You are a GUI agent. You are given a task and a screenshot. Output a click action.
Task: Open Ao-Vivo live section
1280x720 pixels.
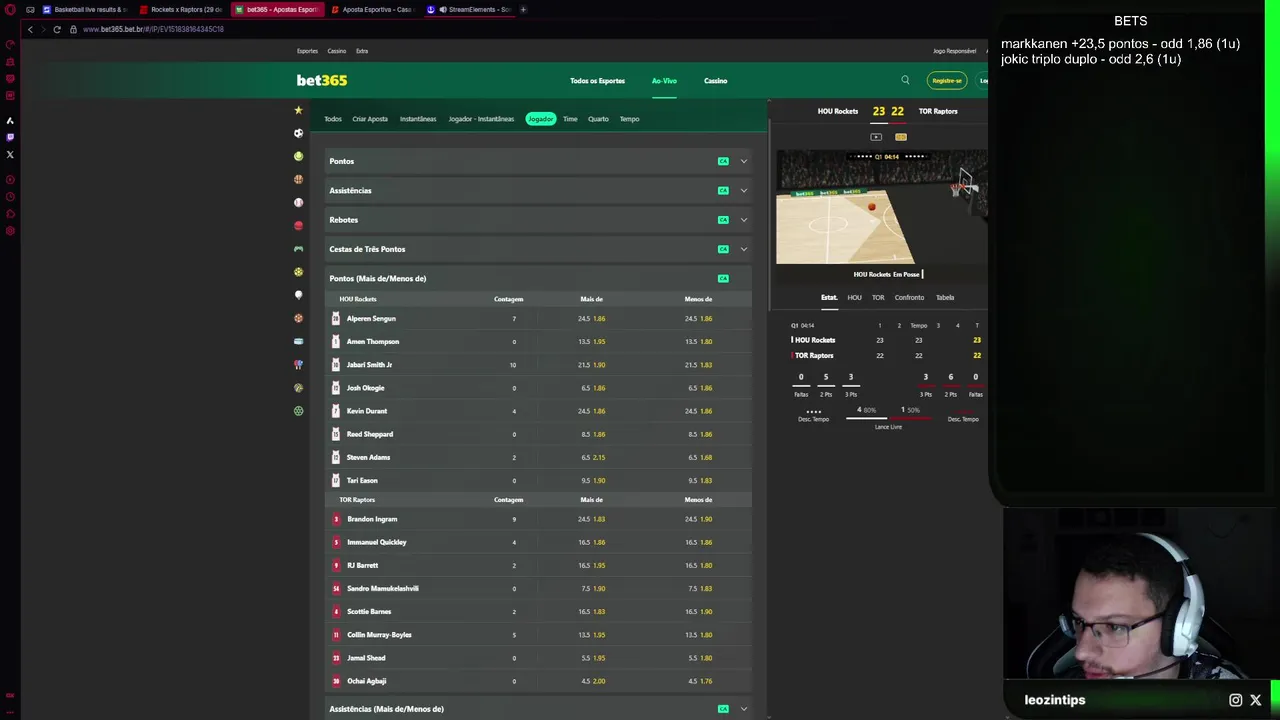point(664,81)
